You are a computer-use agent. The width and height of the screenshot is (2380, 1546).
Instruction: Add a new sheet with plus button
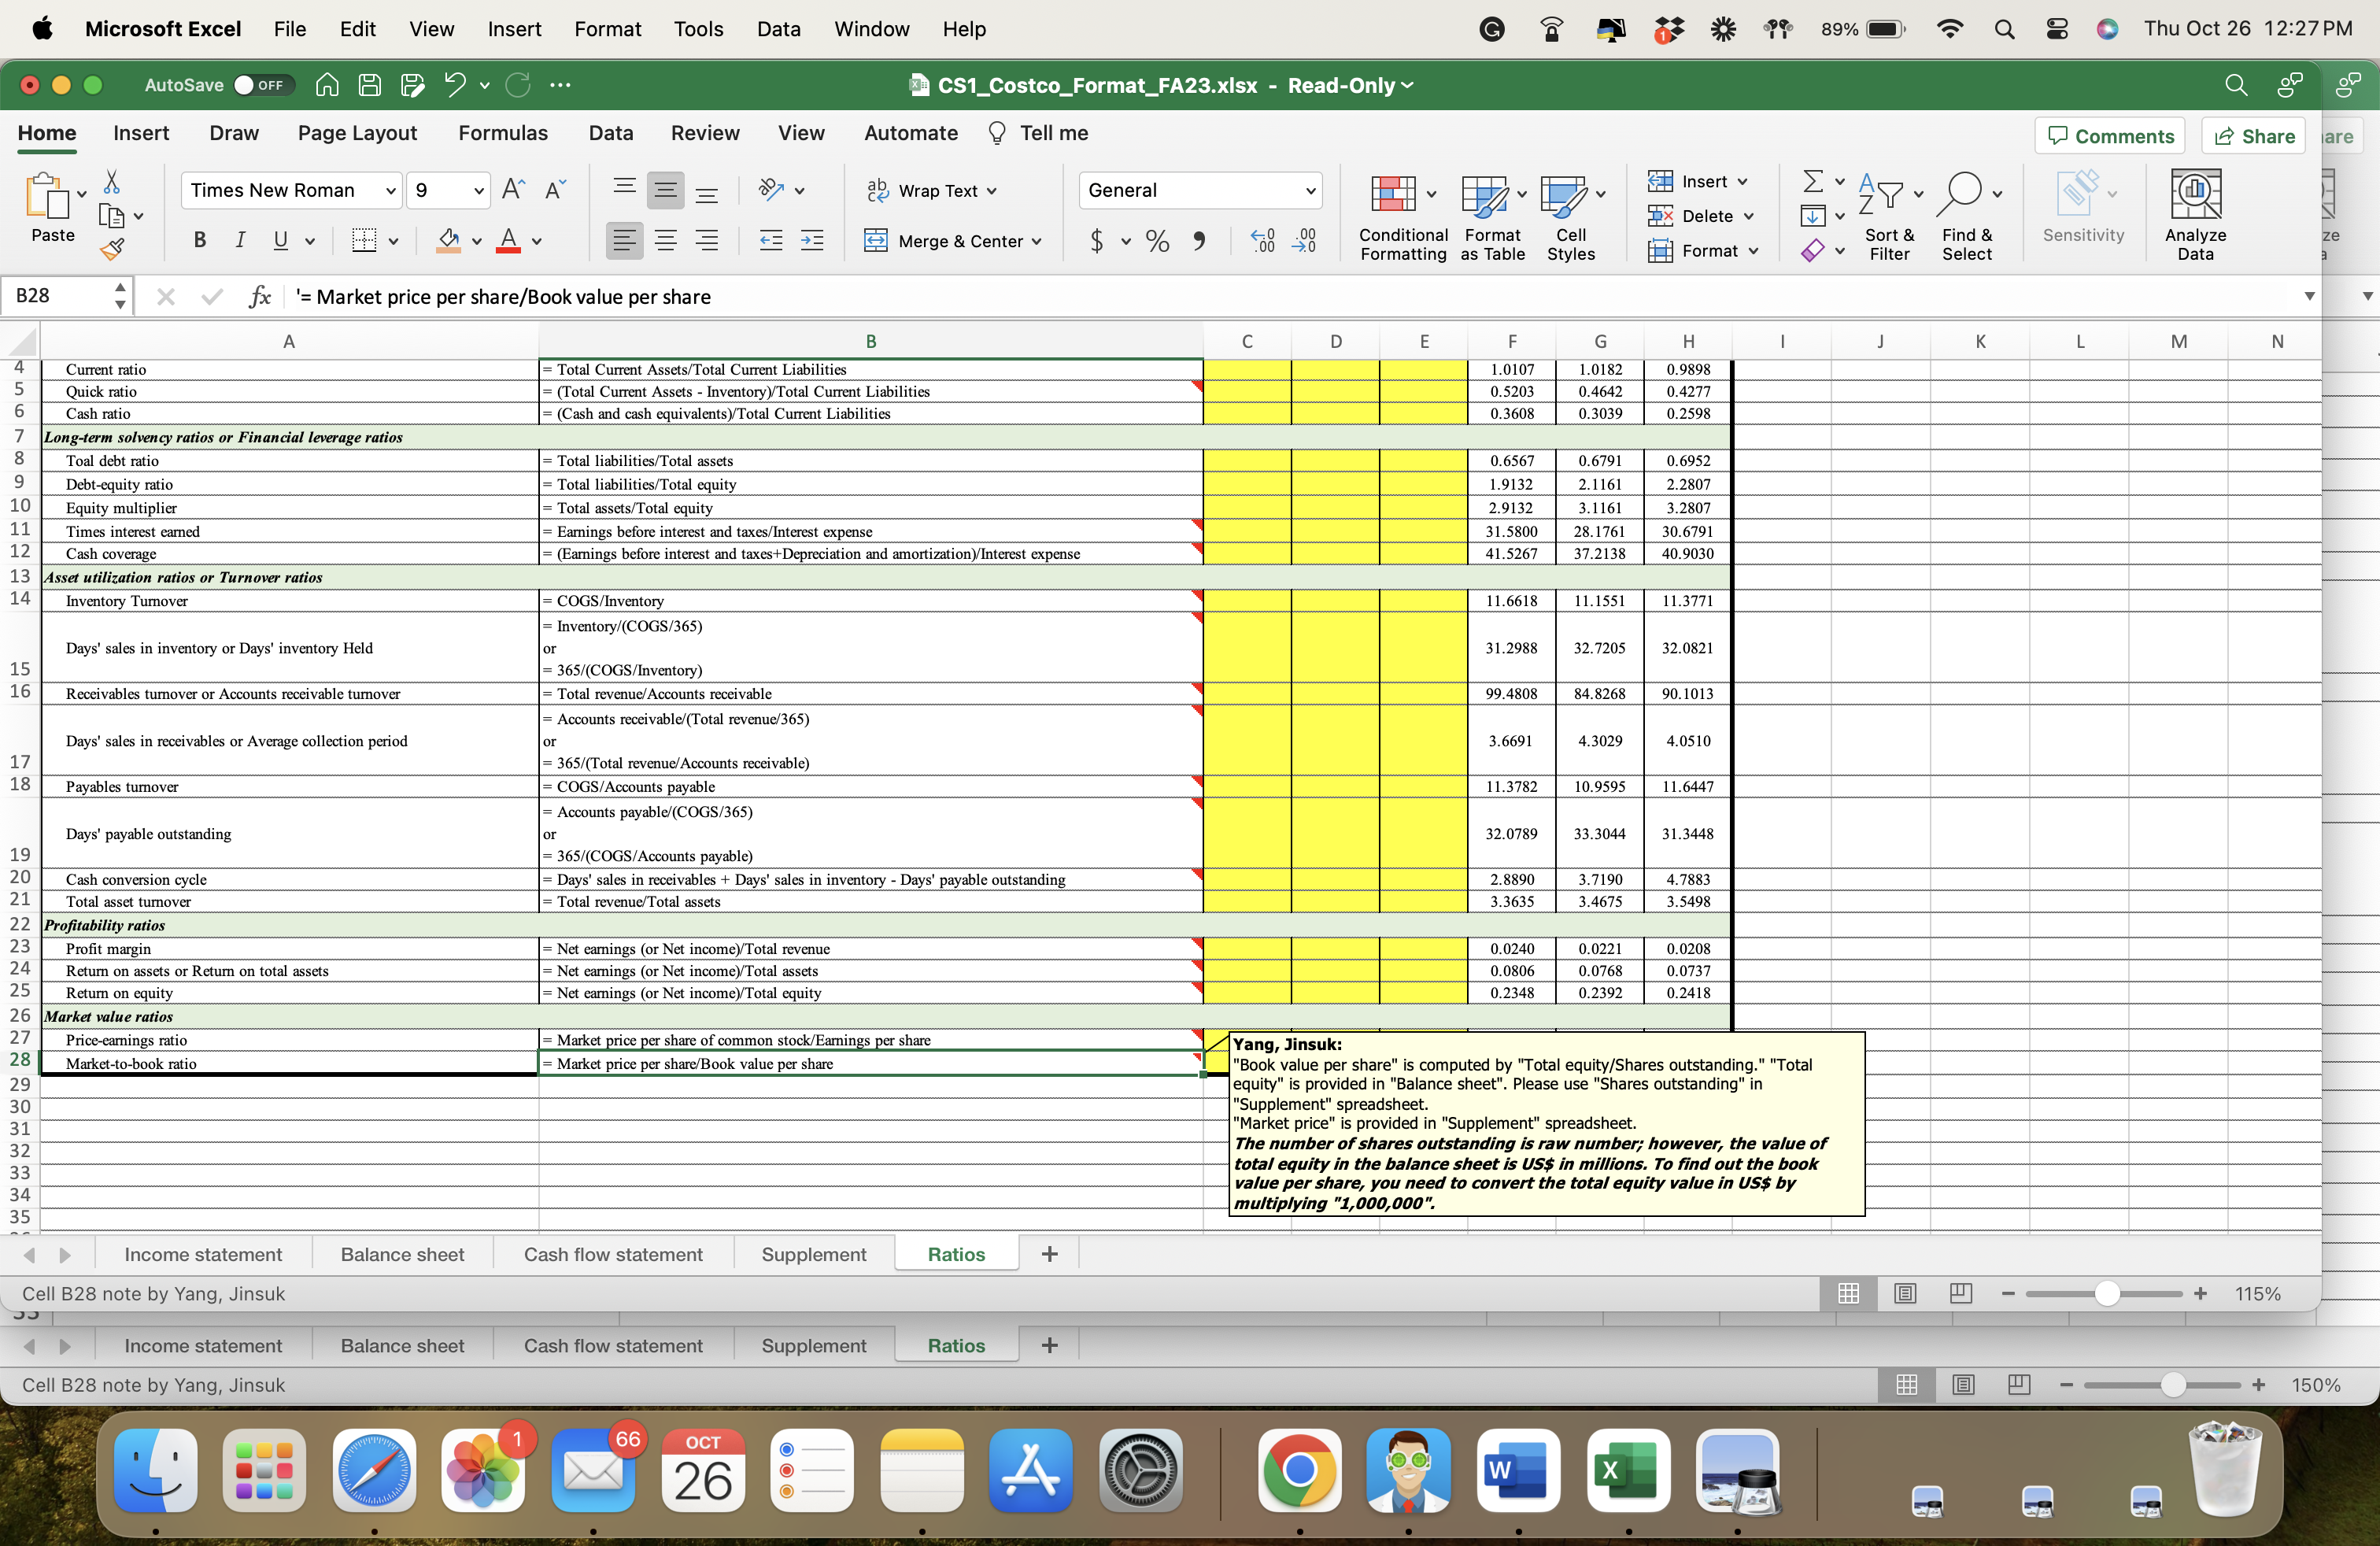click(x=1049, y=1254)
